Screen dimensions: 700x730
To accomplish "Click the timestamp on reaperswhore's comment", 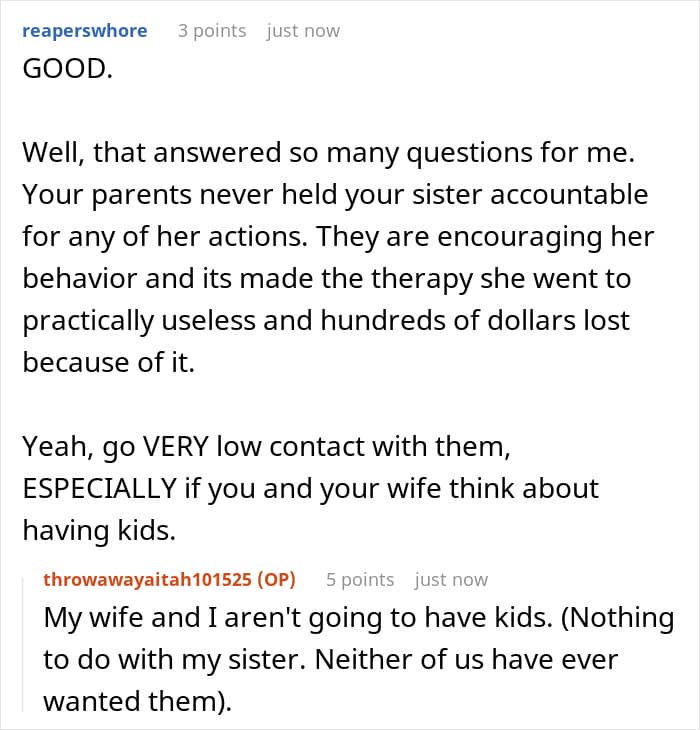I will 303,31.
